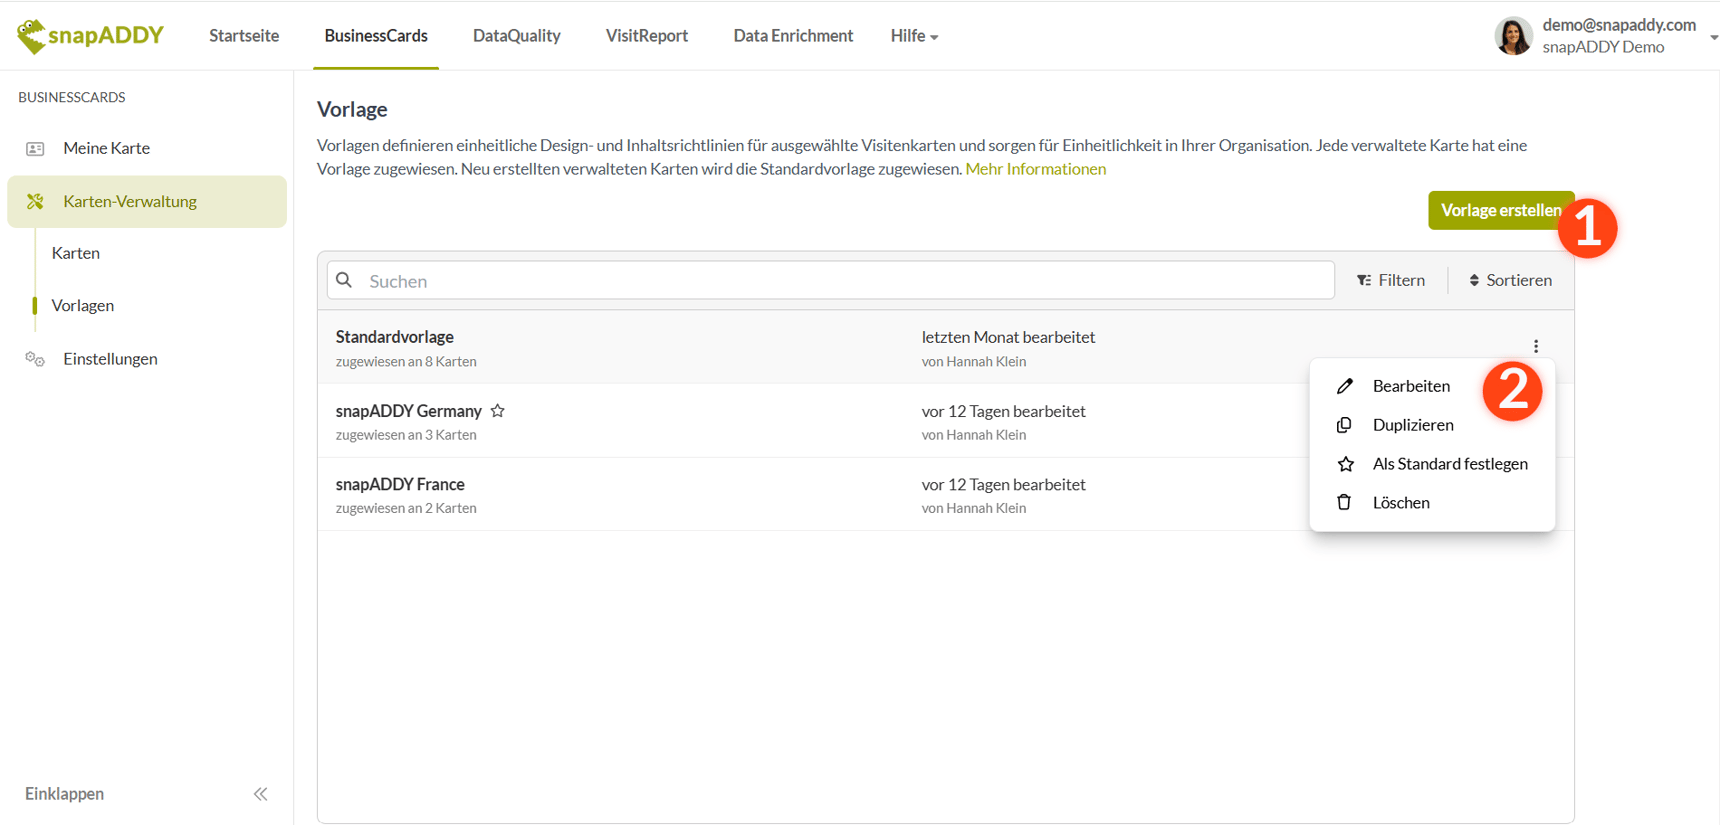The width and height of the screenshot is (1720, 825).
Task: Click the magnifier icon in search bar
Action: [x=345, y=281]
